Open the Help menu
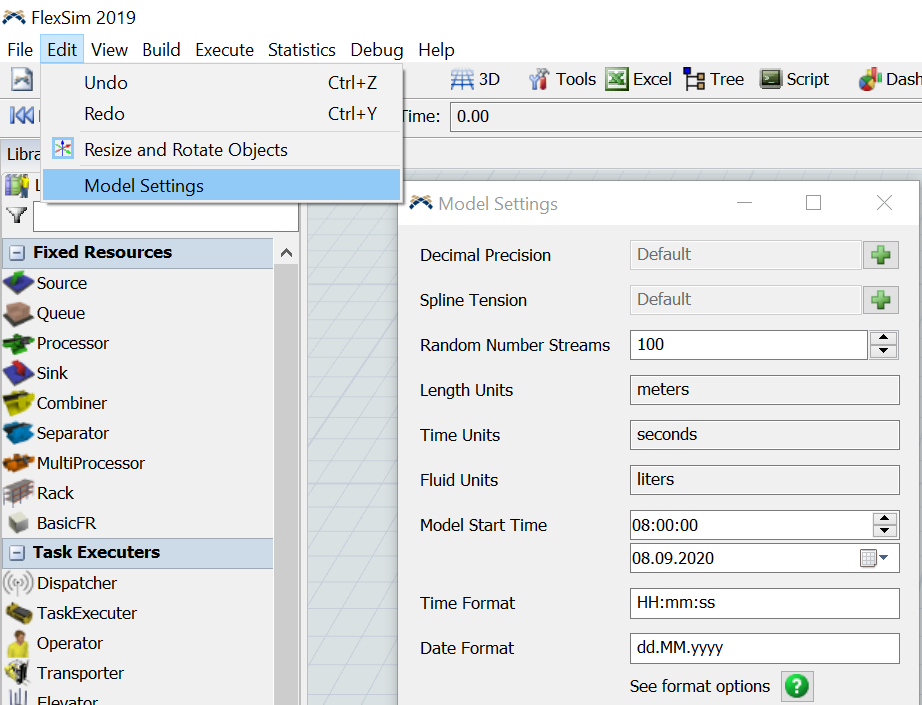 436,50
